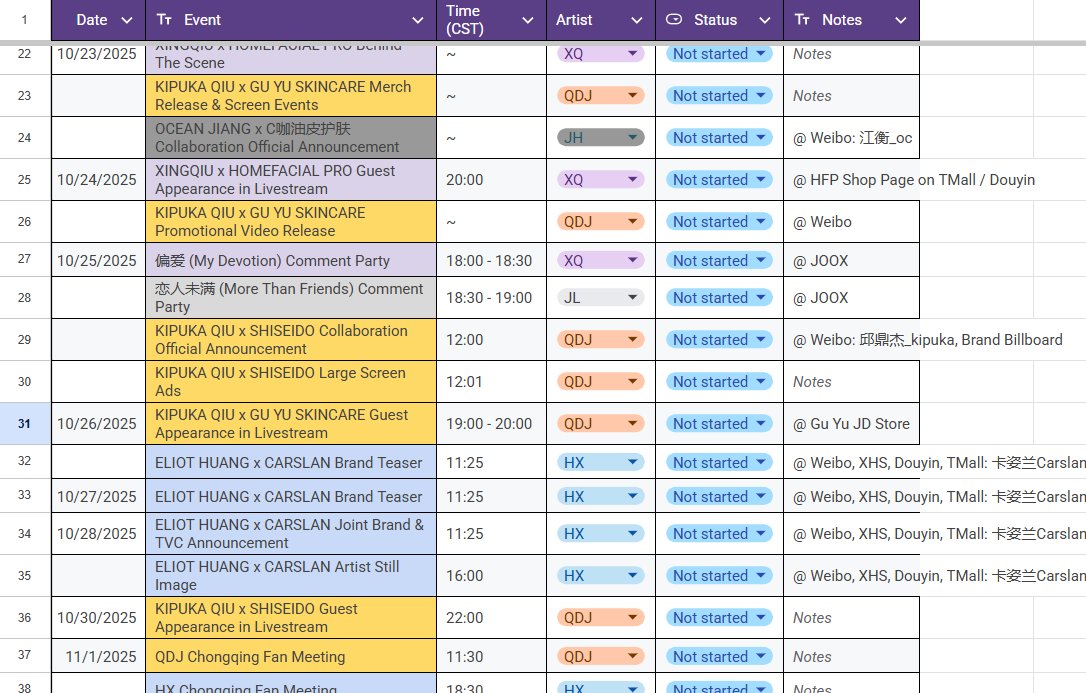The height and width of the screenshot is (693, 1086).
Task: Open Not started status chip in row 36
Action: click(719, 618)
